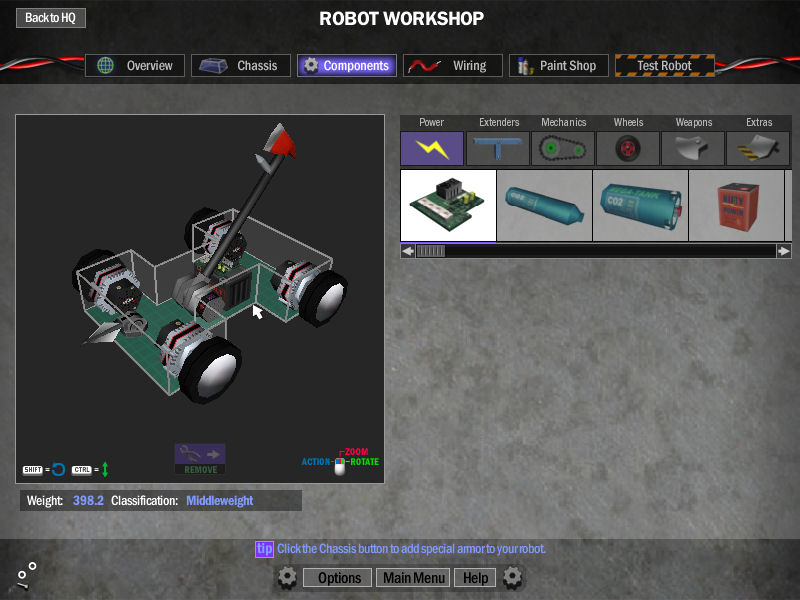This screenshot has width=800, height=600.
Task: Click the tip label icon
Action: [x=264, y=549]
